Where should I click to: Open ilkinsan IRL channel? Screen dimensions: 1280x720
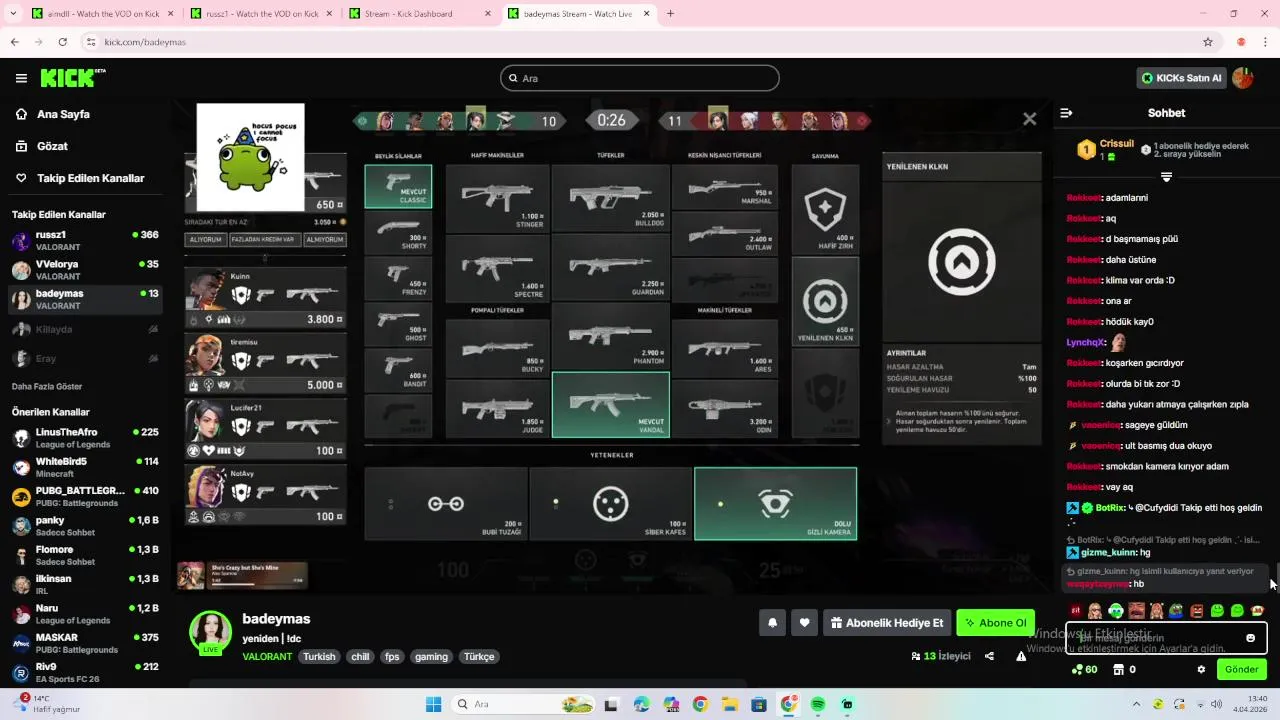(86, 584)
